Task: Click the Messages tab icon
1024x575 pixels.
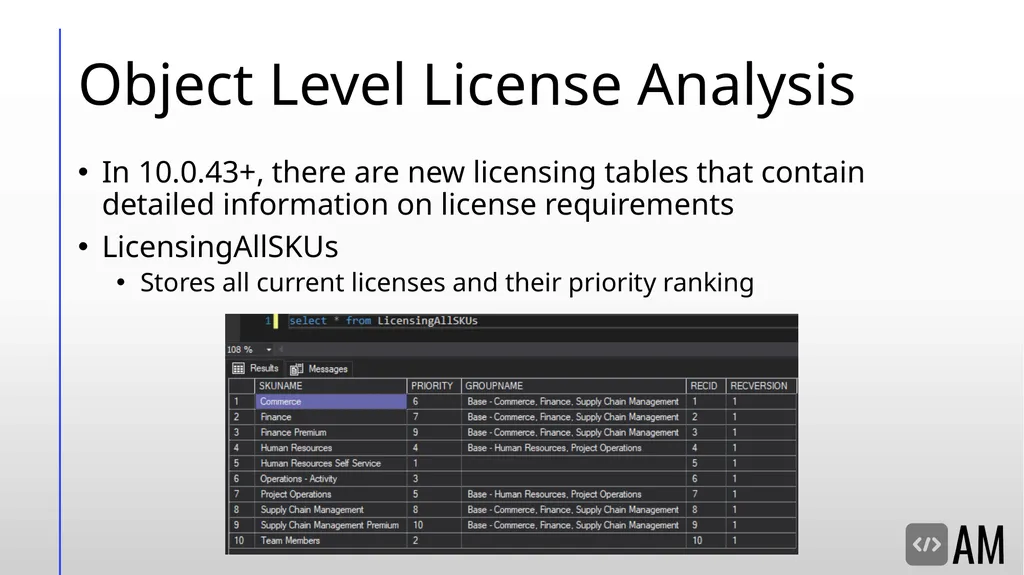Action: (296, 369)
